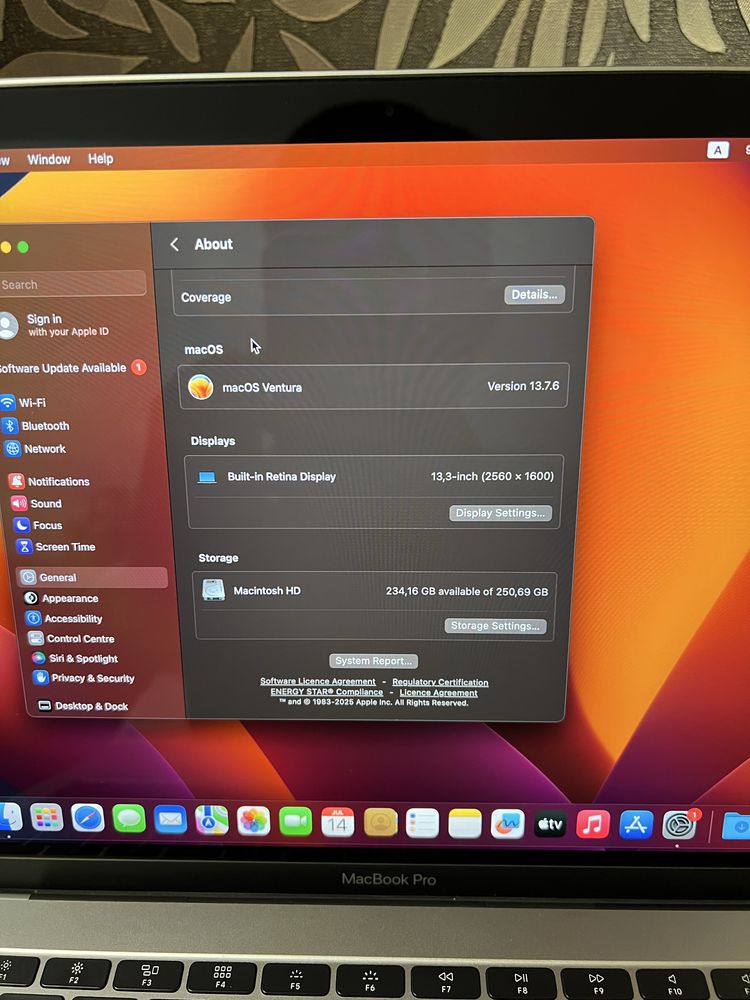Open Regulatory Certification link

tap(440, 682)
